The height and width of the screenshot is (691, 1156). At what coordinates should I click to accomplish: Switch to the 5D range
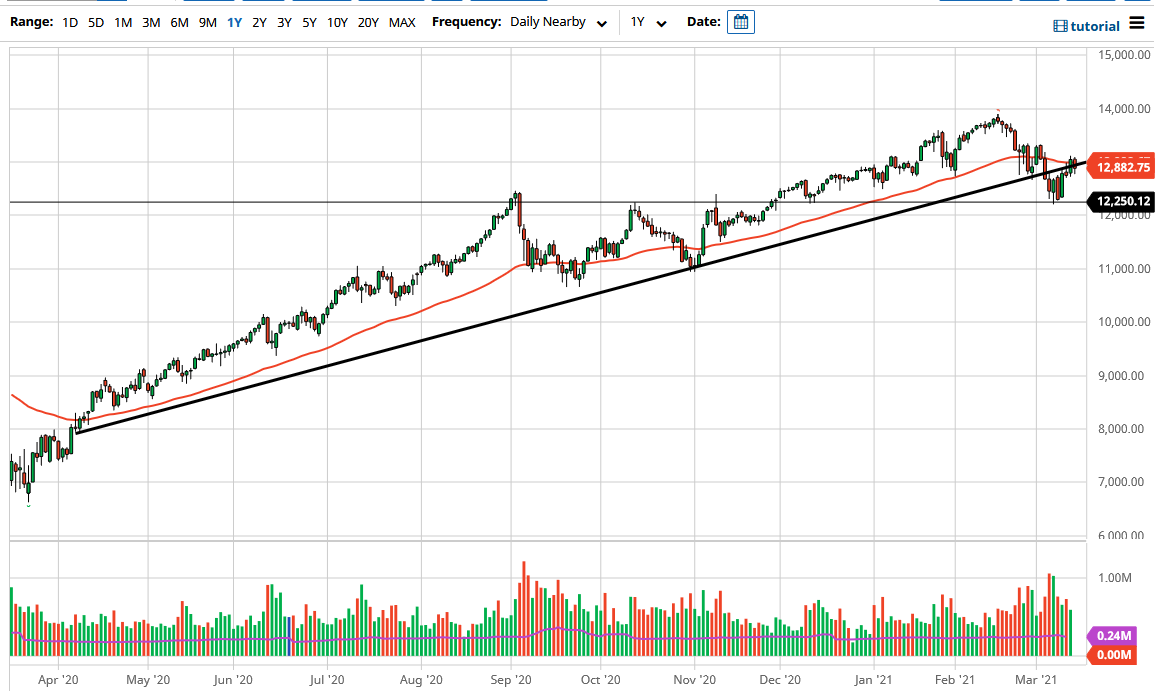96,21
